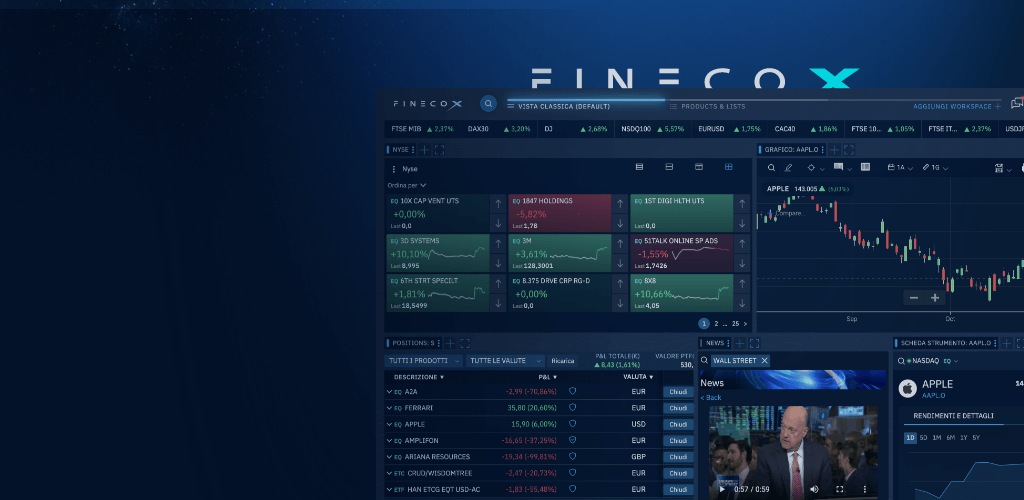Select the Grafico: AAPL.O panel tab
The image size is (1024, 500).
pos(792,150)
